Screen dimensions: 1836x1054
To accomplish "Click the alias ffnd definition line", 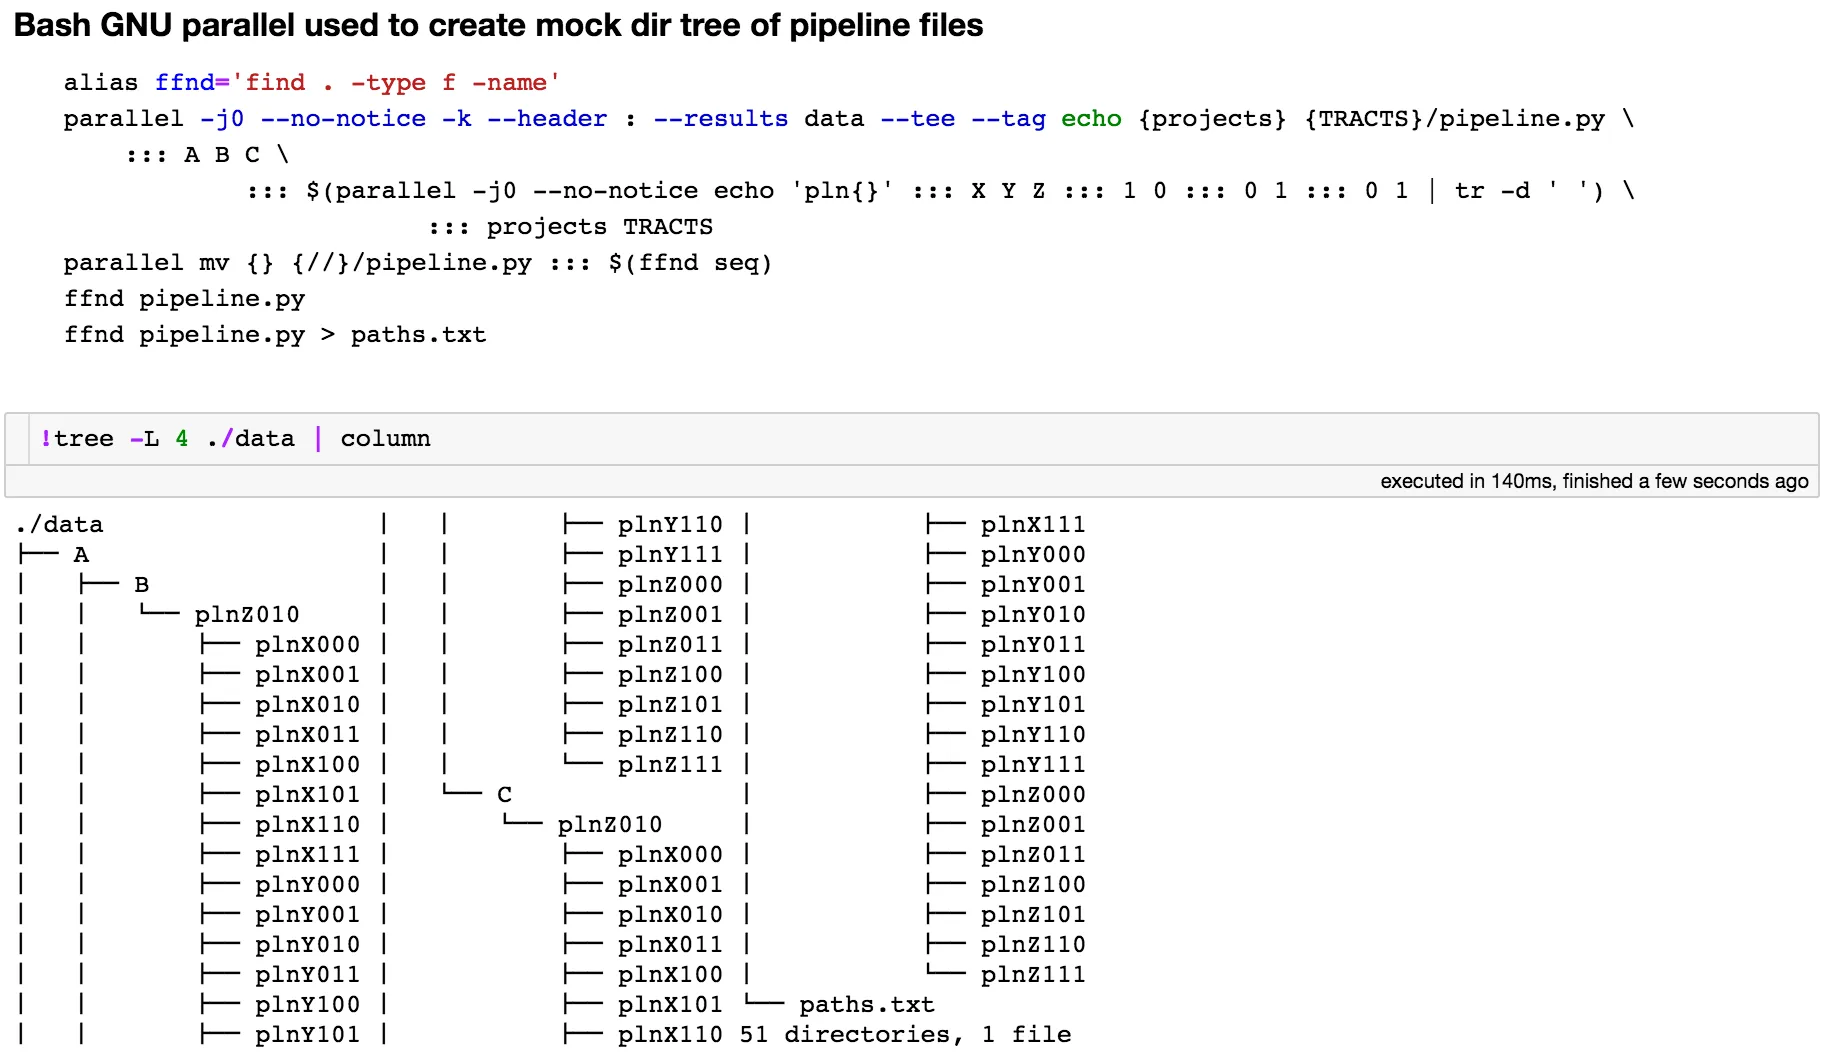I will tap(312, 83).
